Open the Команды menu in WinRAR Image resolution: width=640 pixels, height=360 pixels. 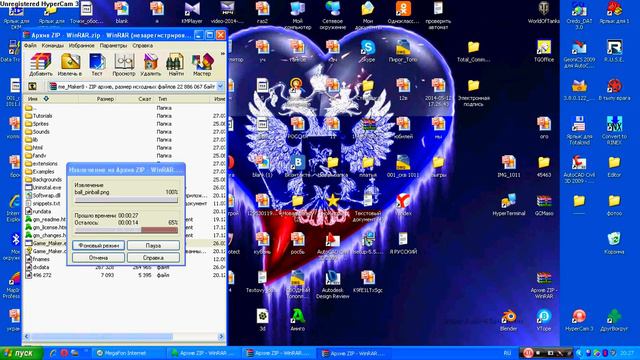tap(53, 45)
